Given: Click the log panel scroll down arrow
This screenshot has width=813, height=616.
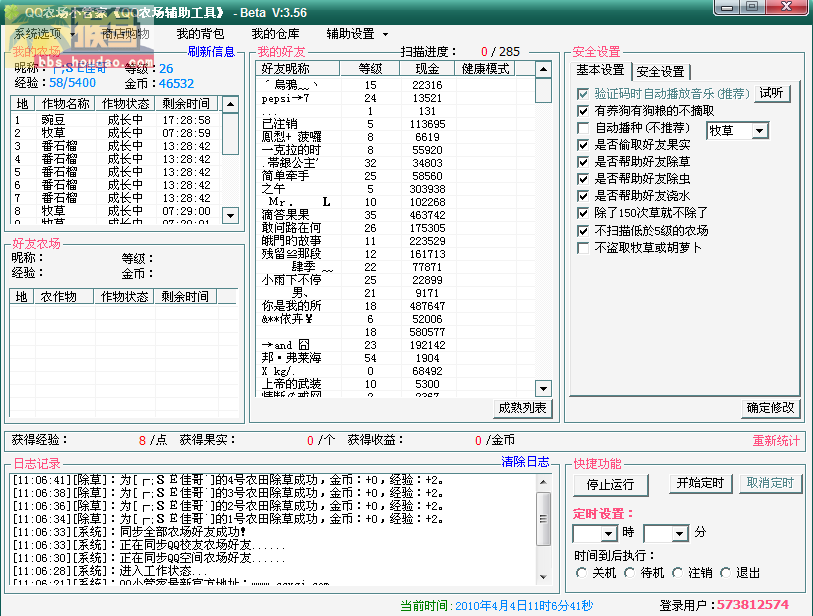Looking at the screenshot, I should point(543,577).
